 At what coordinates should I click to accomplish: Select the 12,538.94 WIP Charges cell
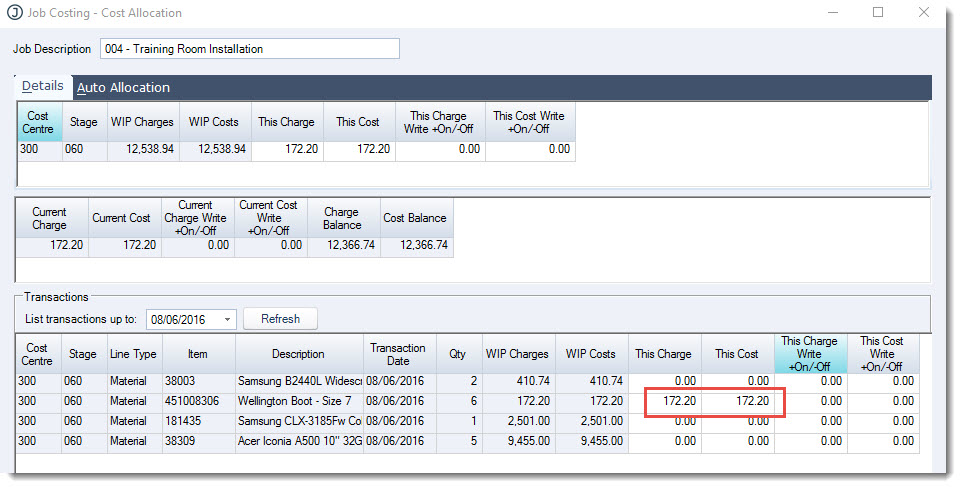click(x=143, y=149)
